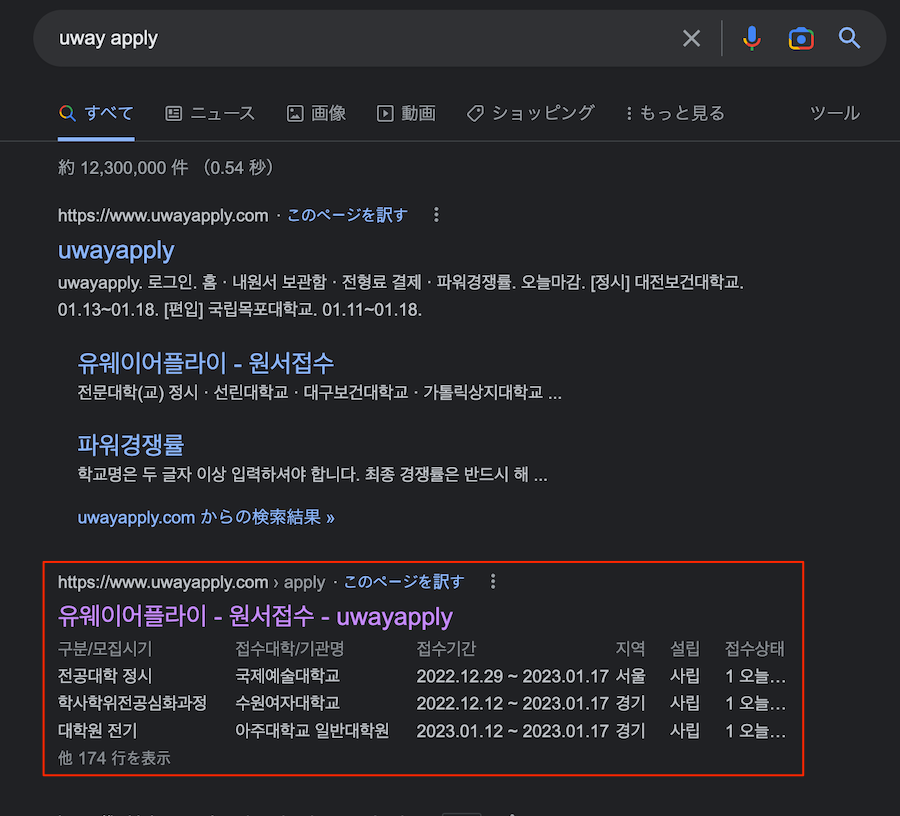
Task: Start voice search with the microphone icon
Action: (x=751, y=38)
